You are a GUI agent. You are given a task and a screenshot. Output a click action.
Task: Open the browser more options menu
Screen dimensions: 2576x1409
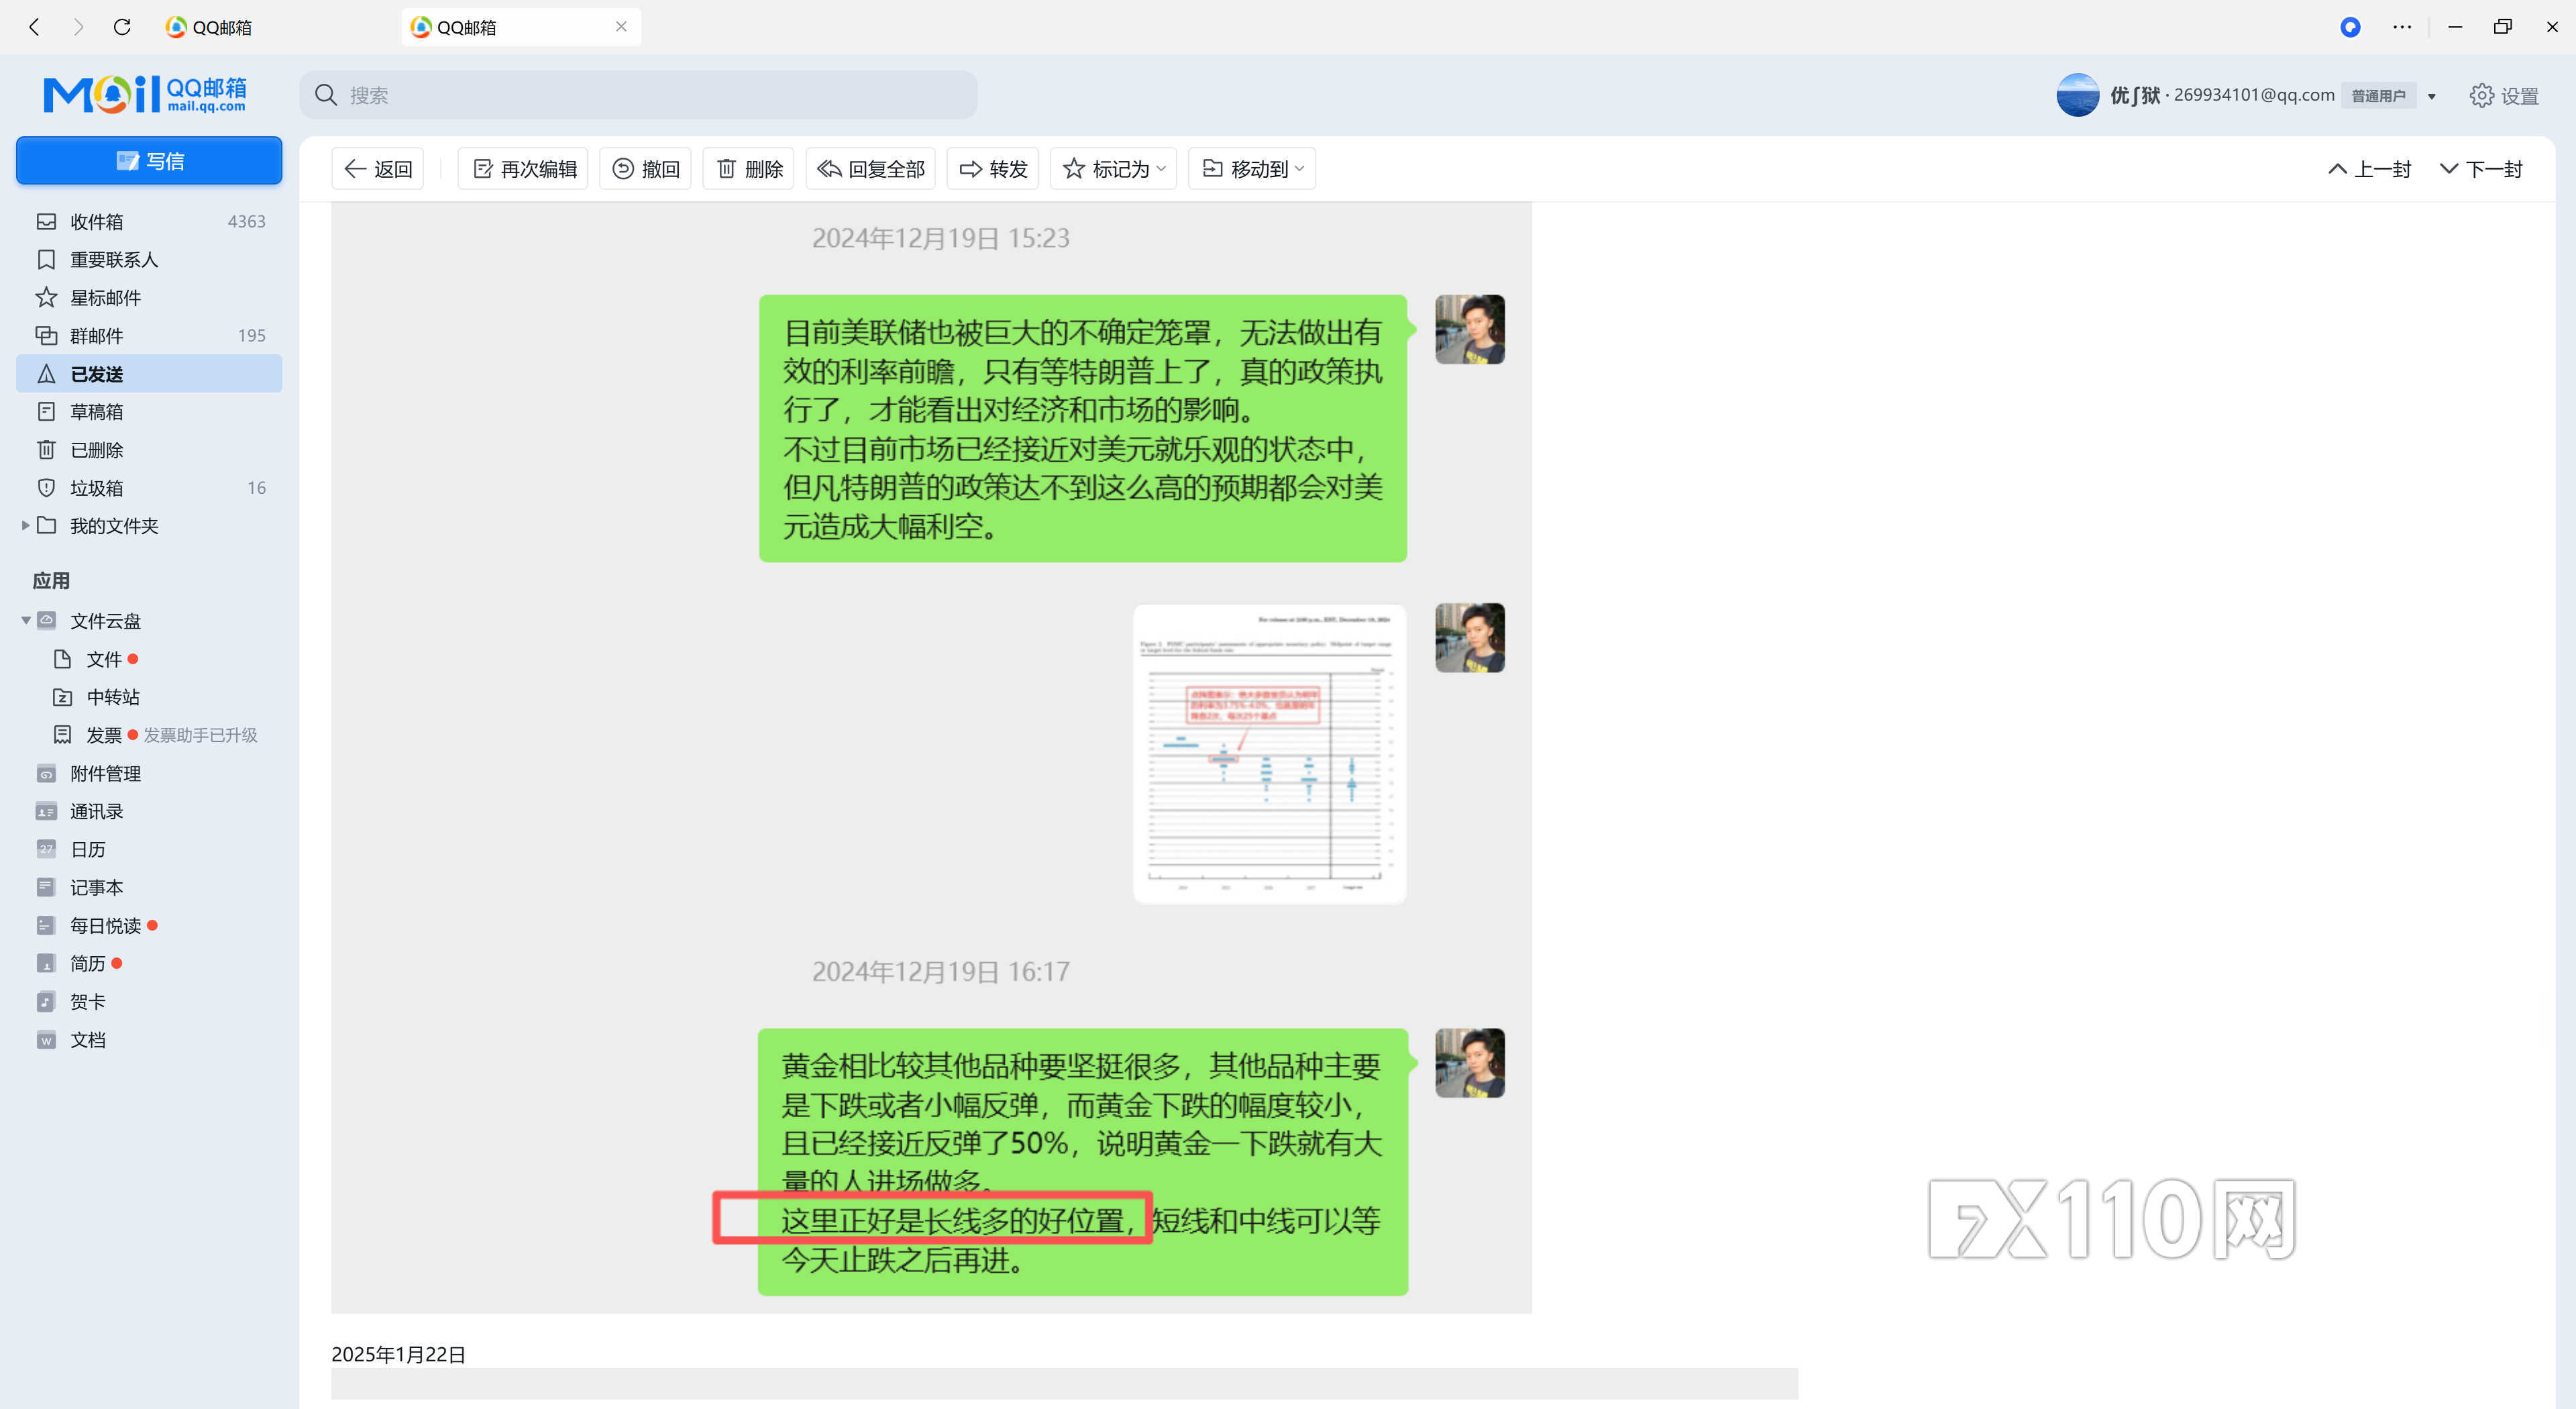coord(2402,27)
